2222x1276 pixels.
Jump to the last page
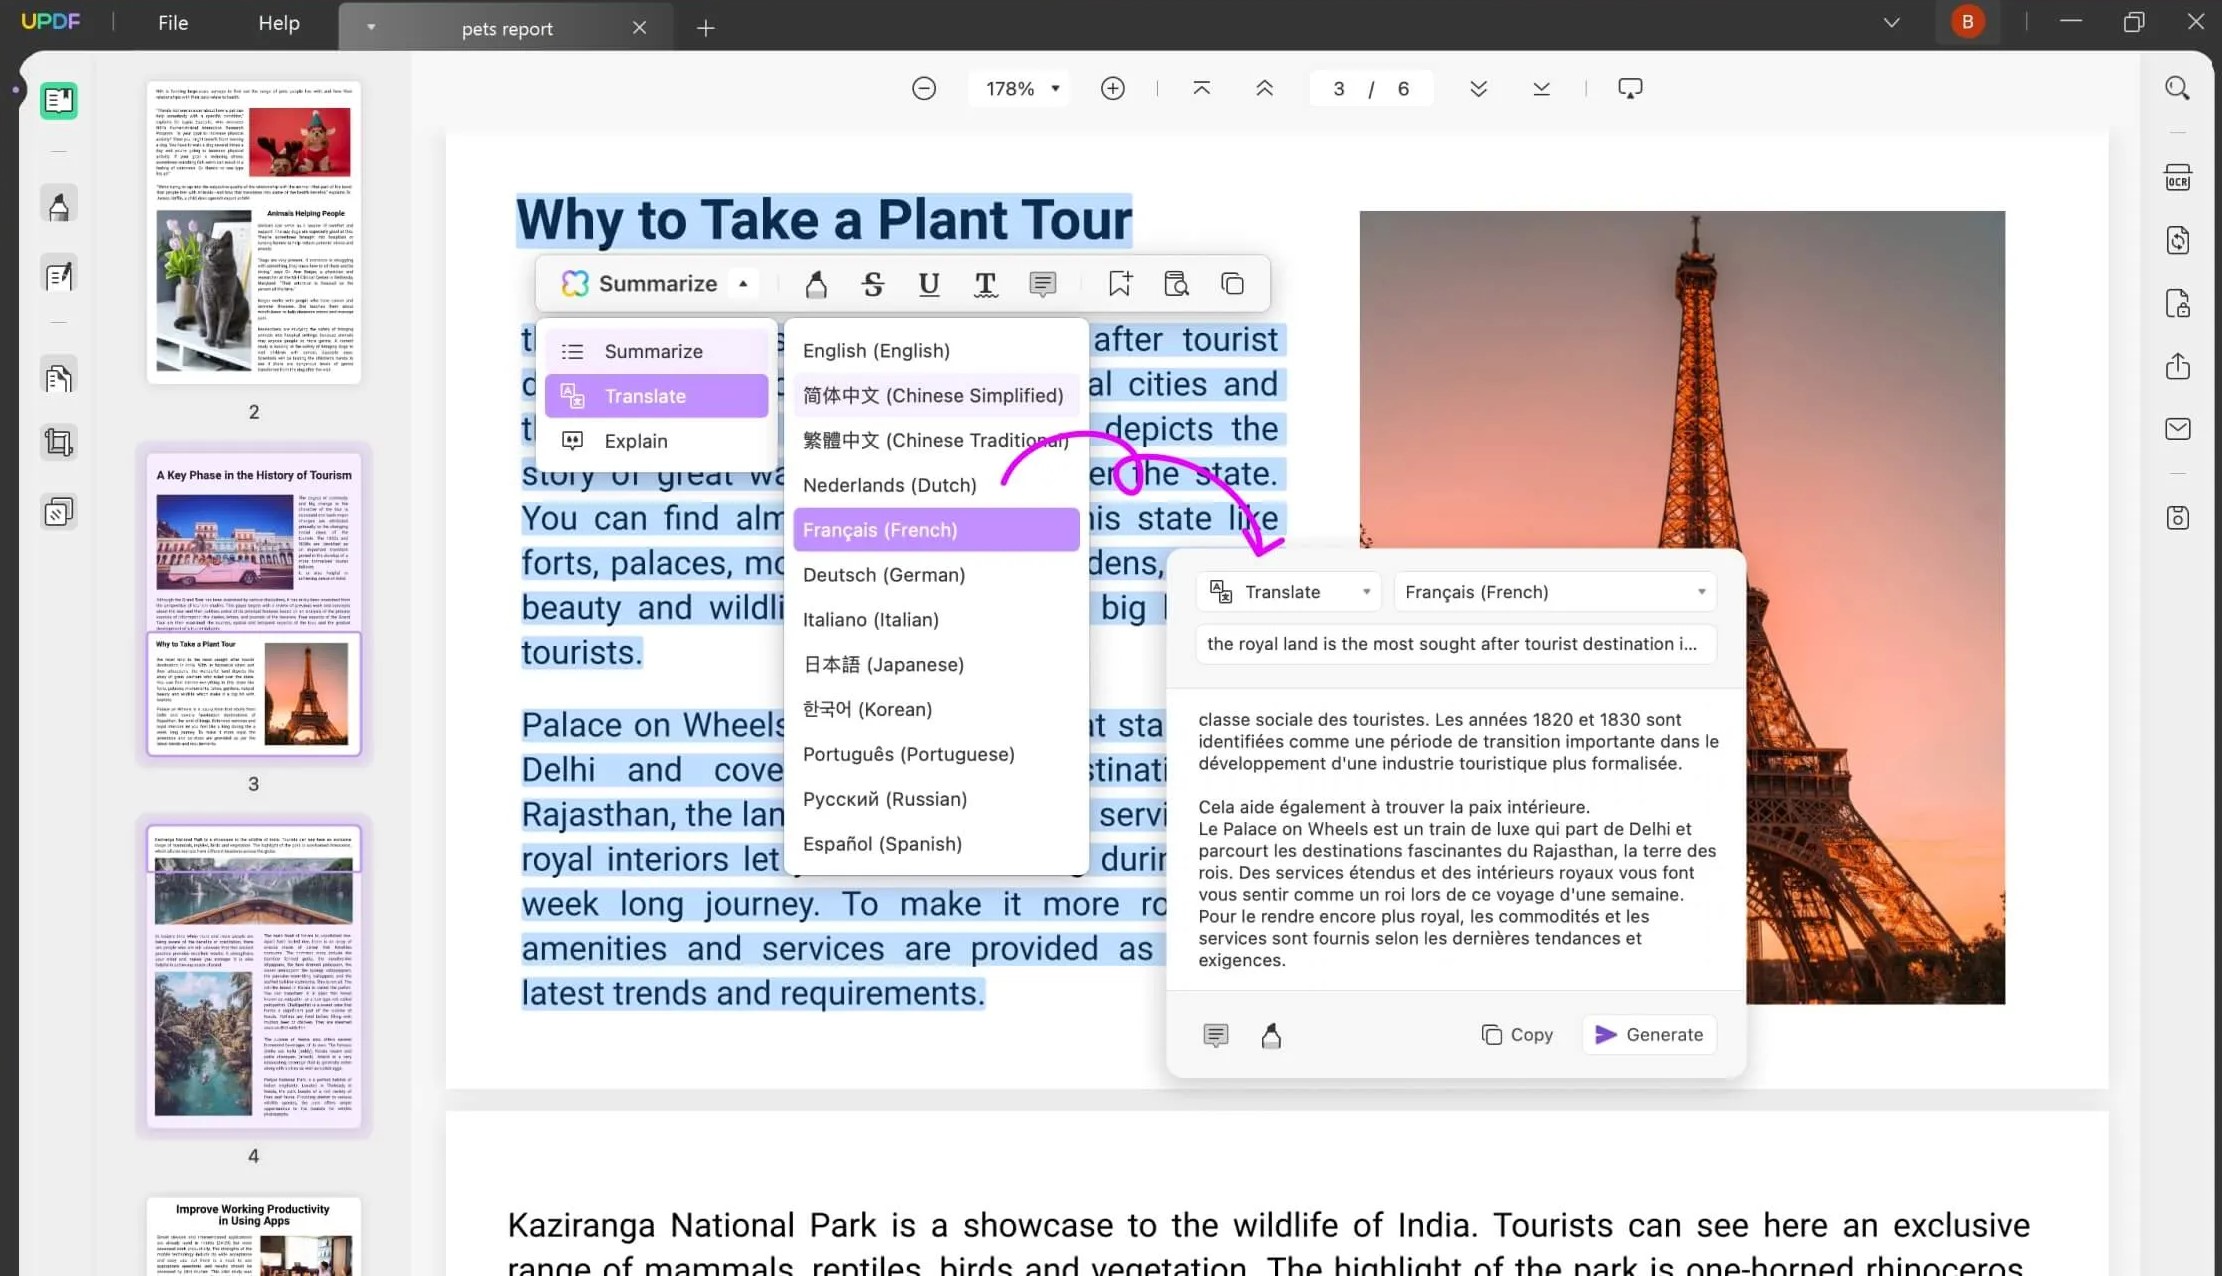1541,88
